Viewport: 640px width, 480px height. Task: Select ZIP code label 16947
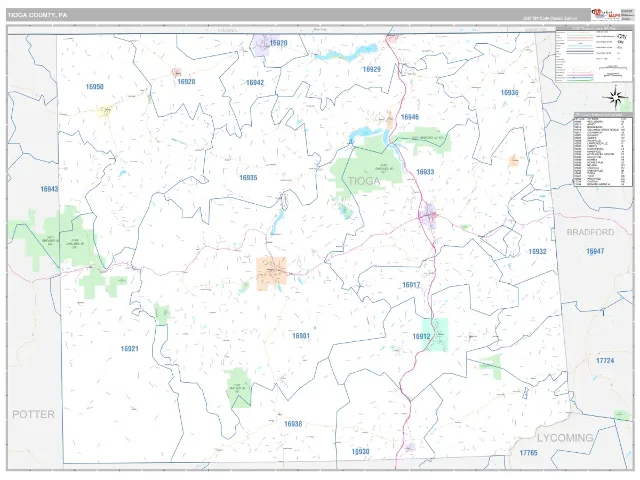(595, 251)
